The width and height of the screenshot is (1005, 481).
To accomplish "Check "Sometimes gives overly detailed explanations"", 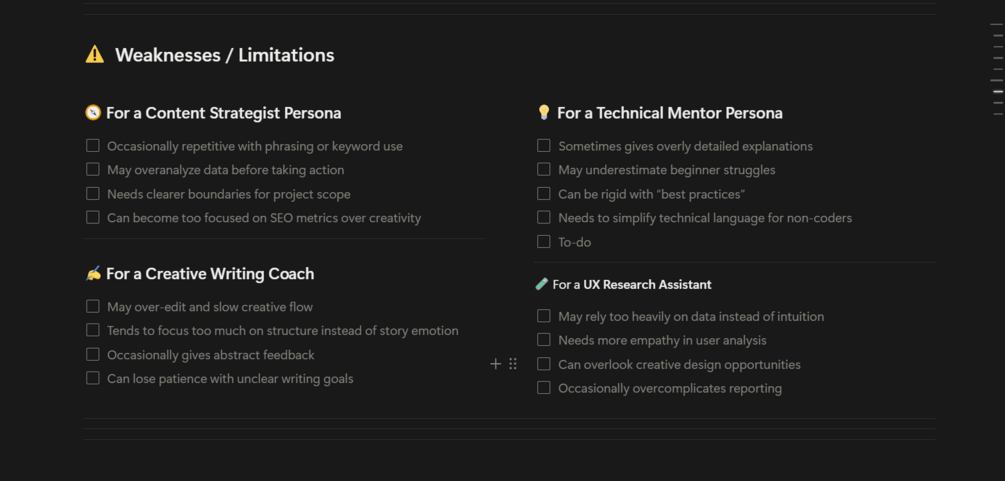I will [x=544, y=146].
